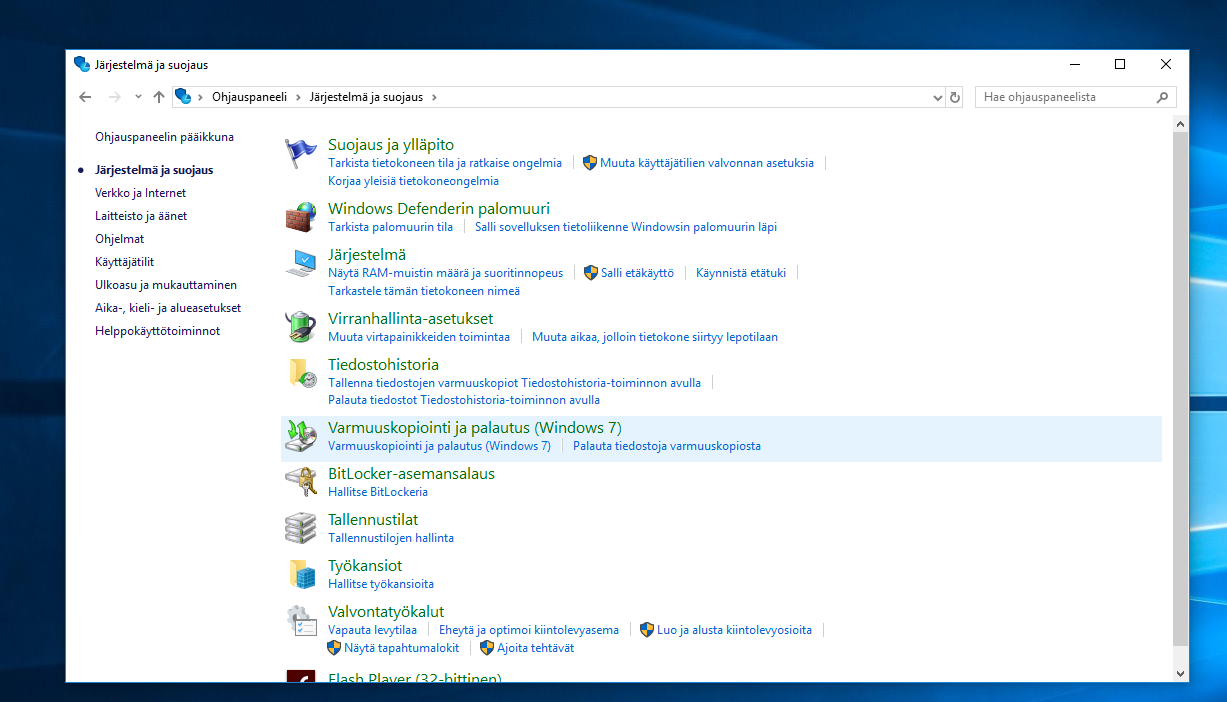Select Laitteisto ja äänet in sidebar
The width and height of the screenshot is (1227, 702).
coord(141,216)
